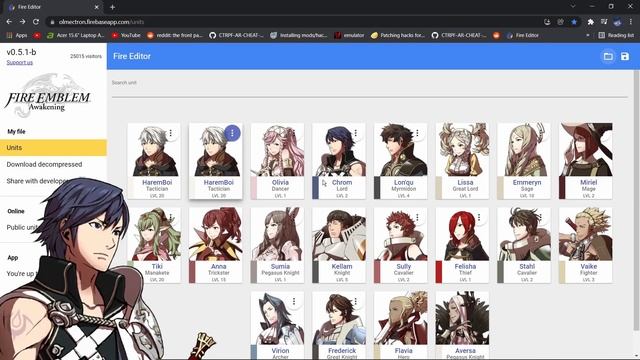
Task: Expand the bookmarks overflow arrow
Action: pyautogui.click(x=587, y=36)
